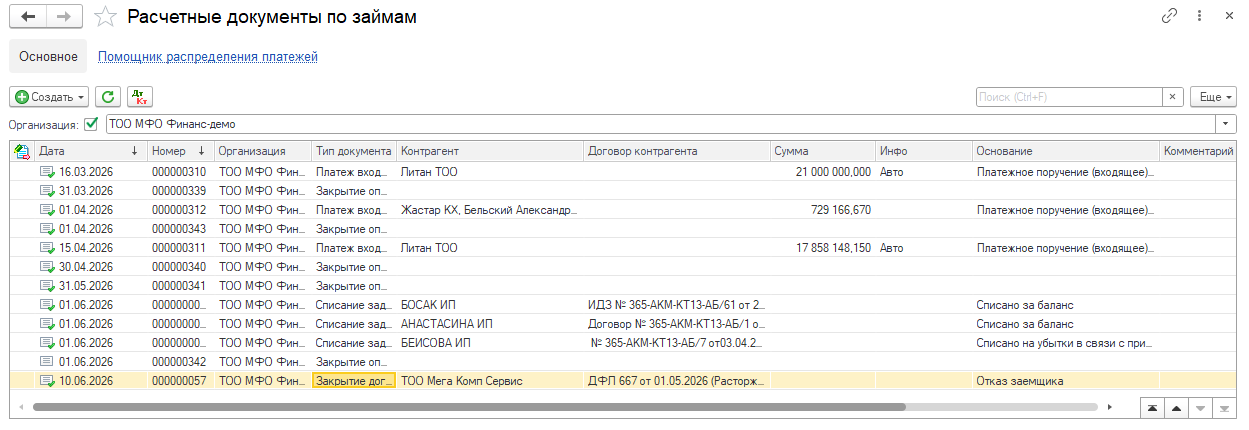Select the Отказ заемщика basis cell

[x=1066, y=381]
